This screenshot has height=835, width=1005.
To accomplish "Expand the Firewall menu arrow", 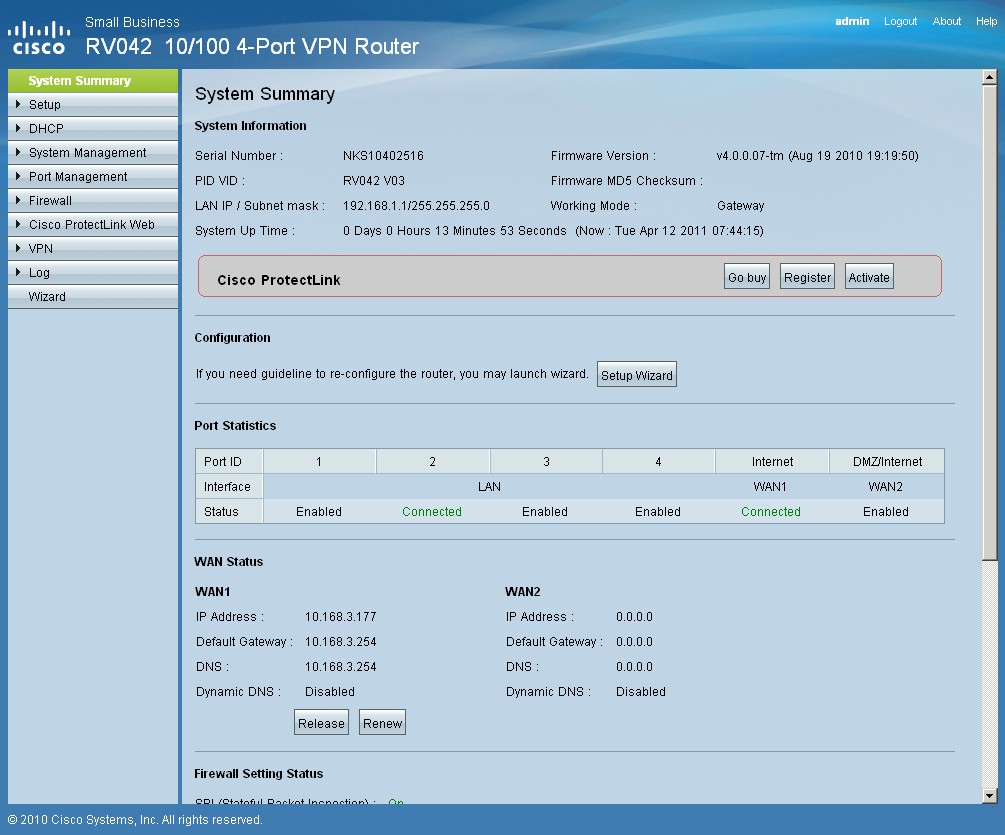I will tap(18, 200).
